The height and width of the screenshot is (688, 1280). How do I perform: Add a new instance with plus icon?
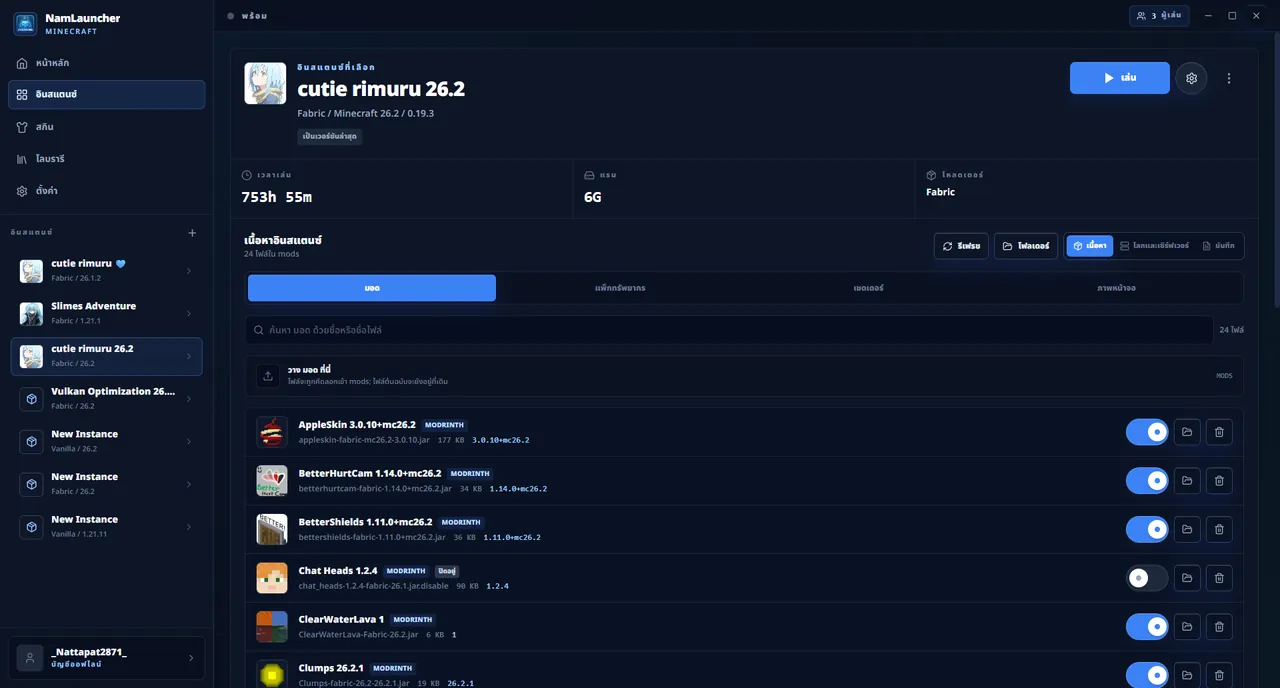tap(193, 233)
